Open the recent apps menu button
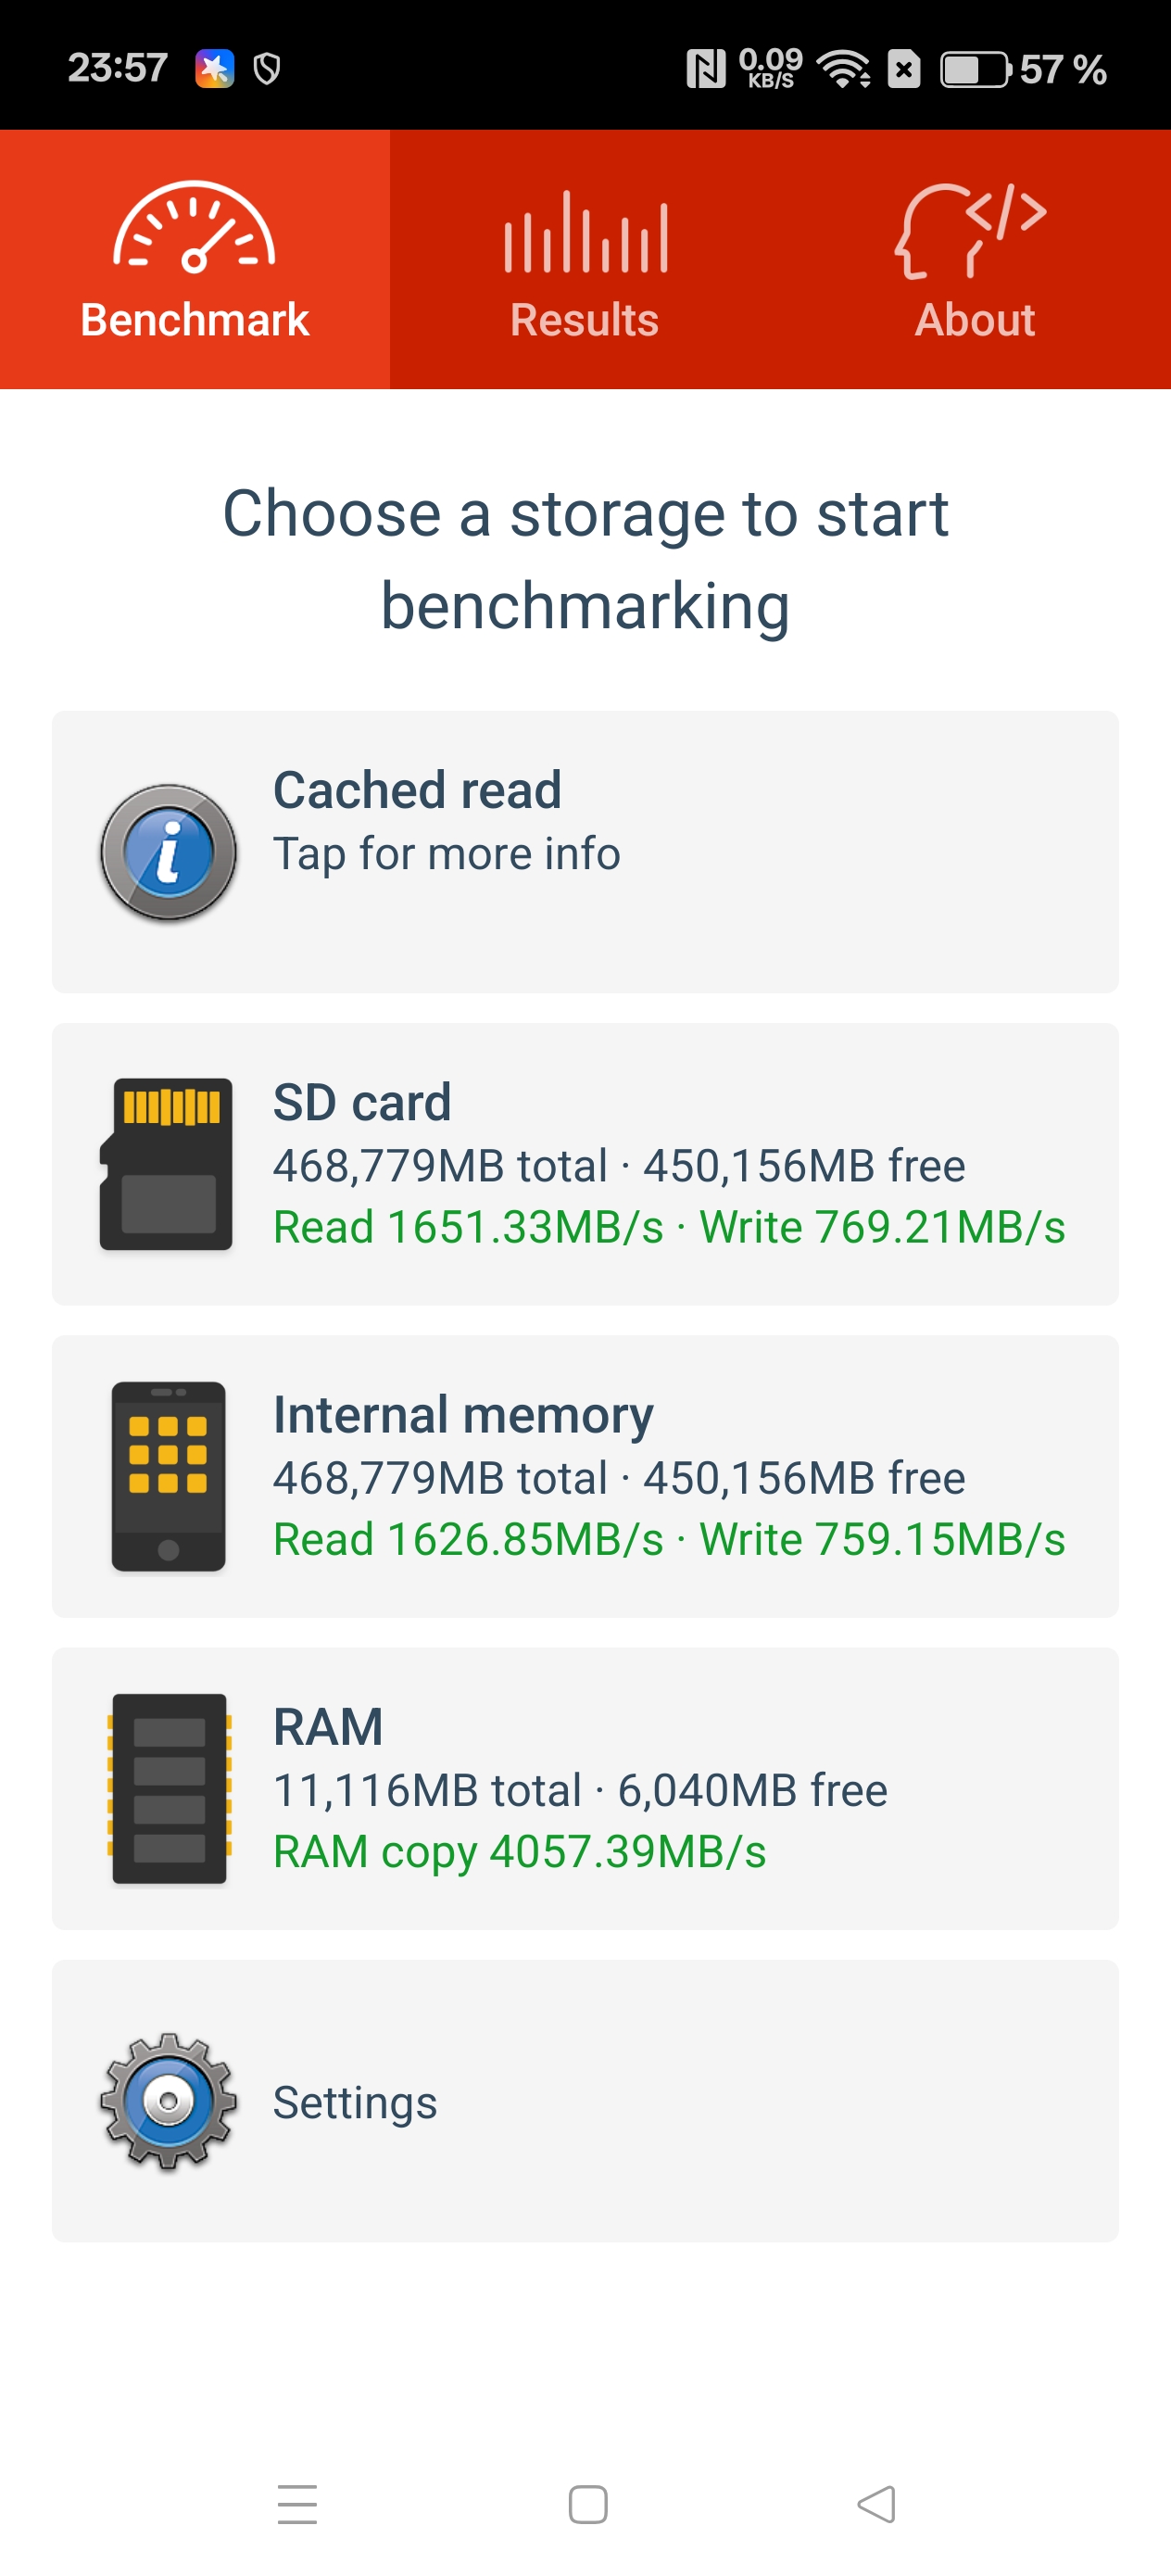The height and width of the screenshot is (2576, 1171). [x=297, y=2504]
